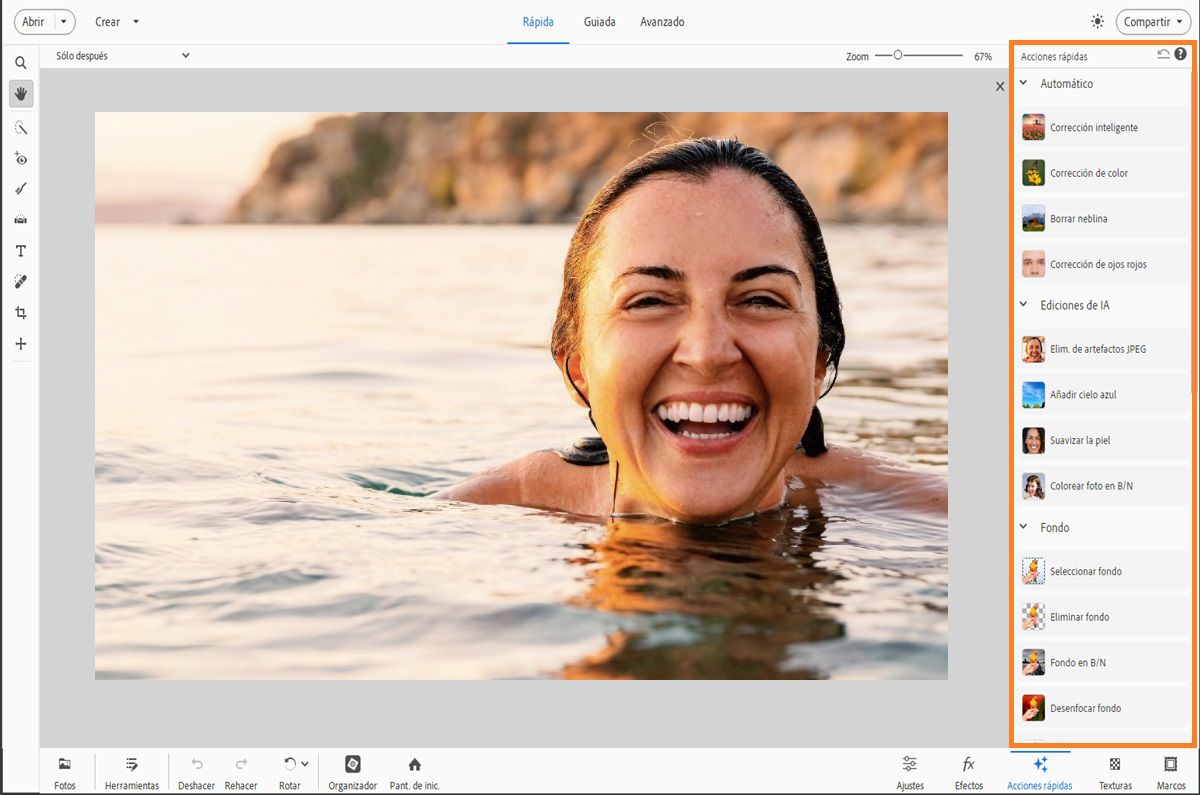Close the image with the X
This screenshot has width=1200, height=795.
pyautogui.click(x=1000, y=87)
